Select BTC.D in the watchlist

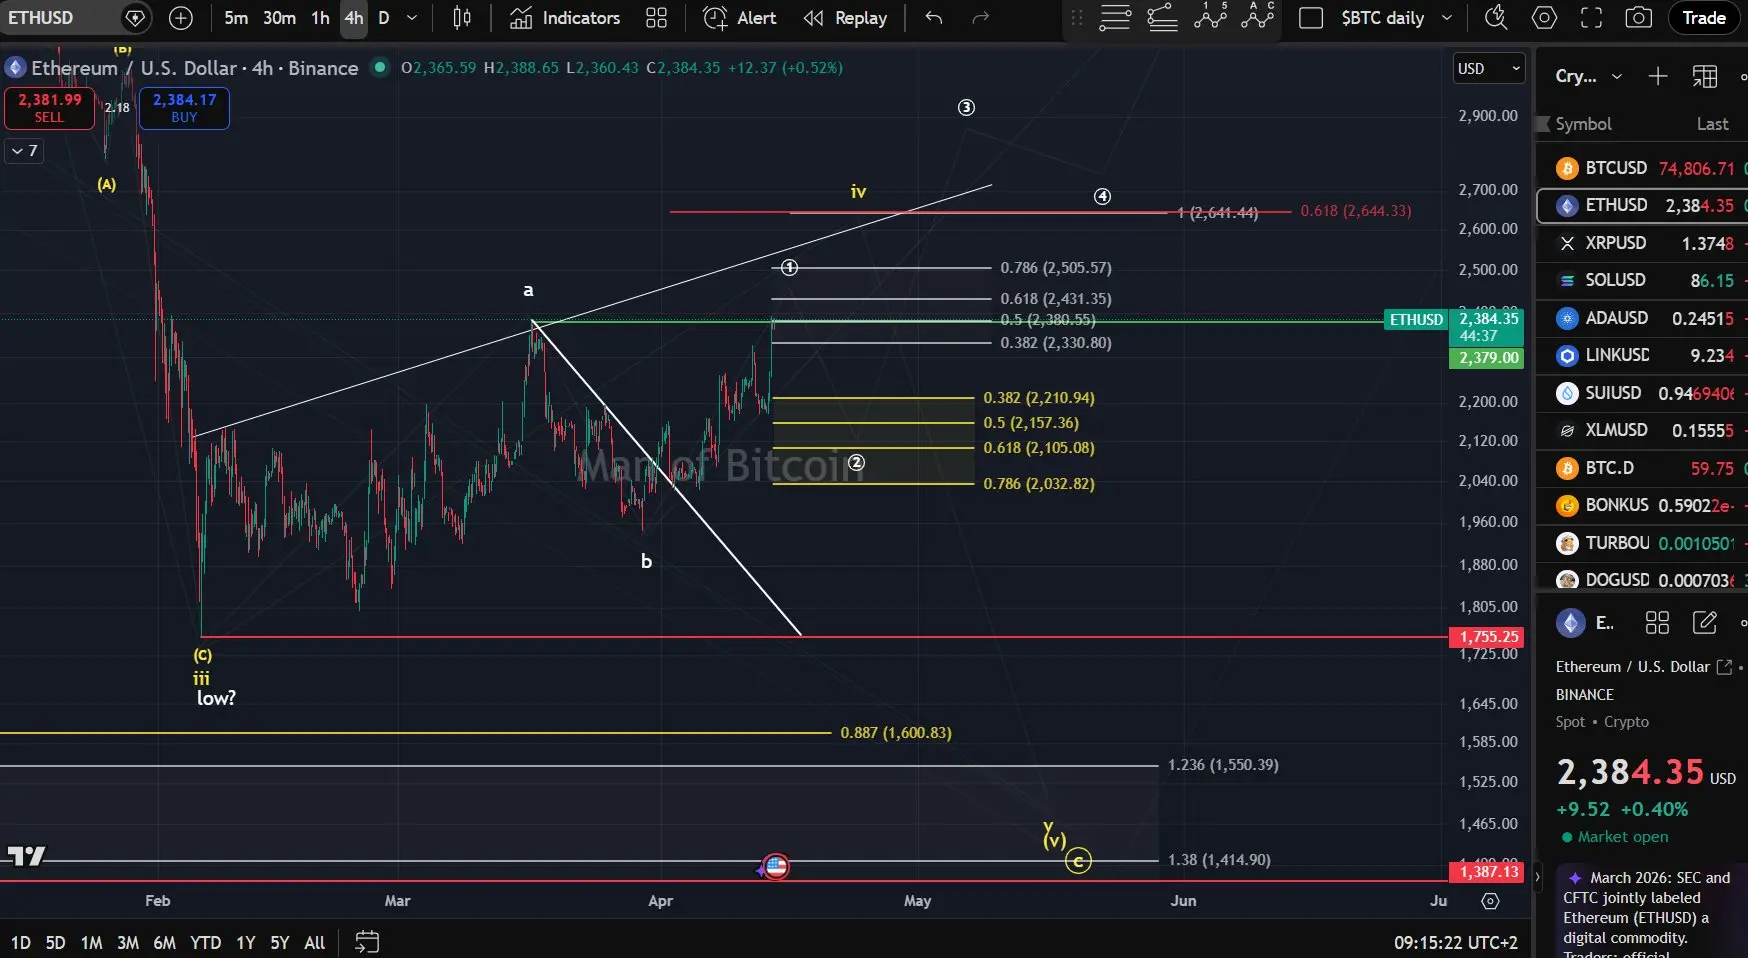1642,468
